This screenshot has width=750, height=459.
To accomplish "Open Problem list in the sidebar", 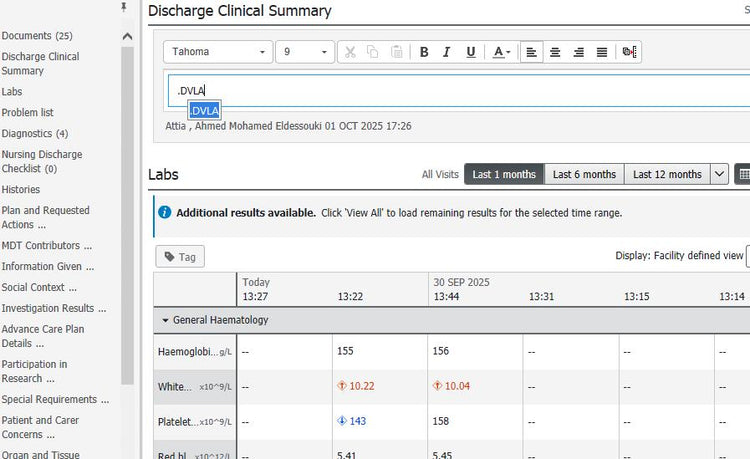I will (x=28, y=113).
